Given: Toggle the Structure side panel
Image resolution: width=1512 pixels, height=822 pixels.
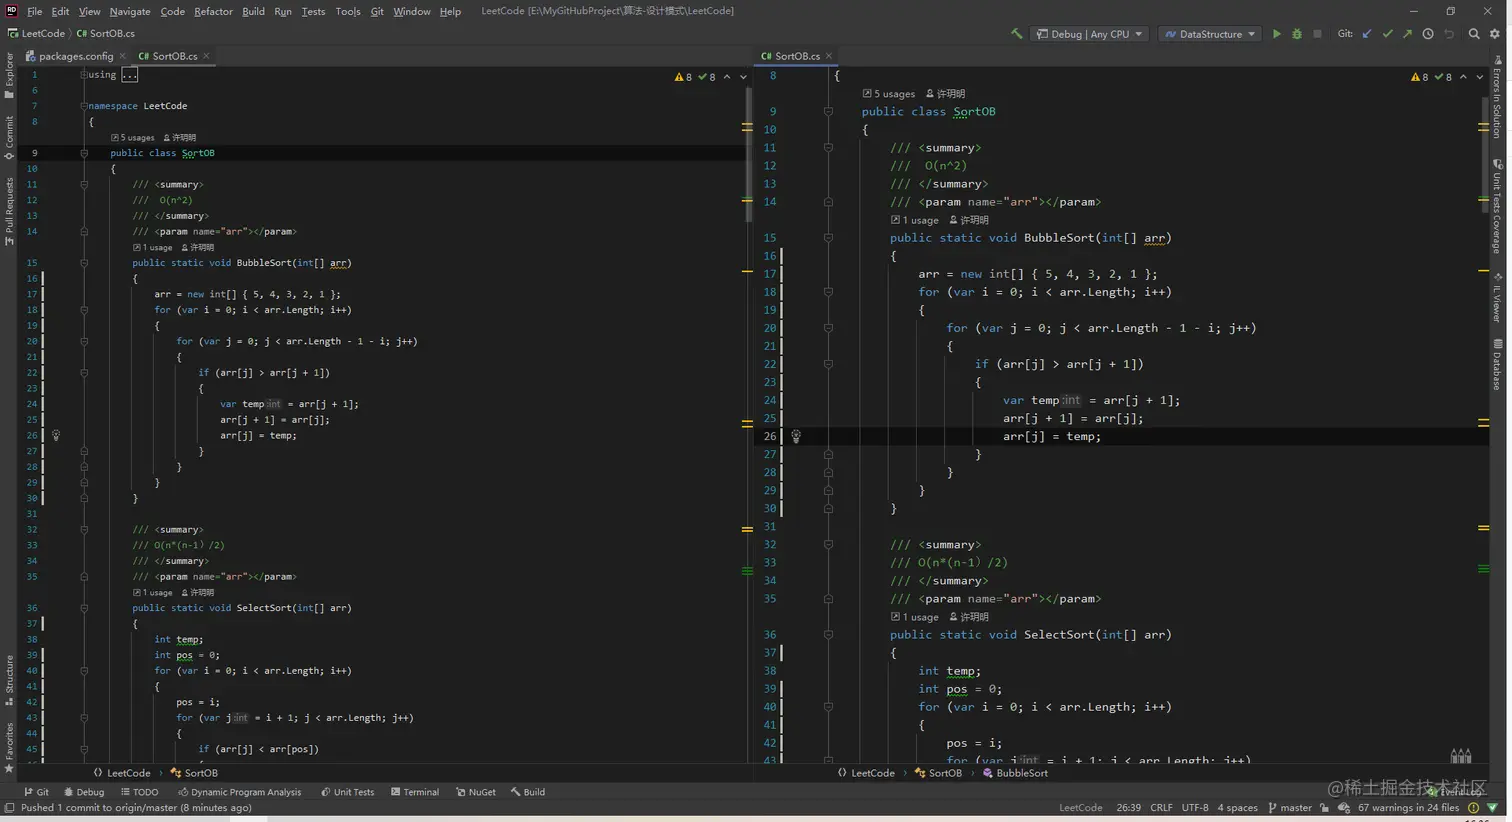Looking at the screenshot, I should click(x=9, y=680).
